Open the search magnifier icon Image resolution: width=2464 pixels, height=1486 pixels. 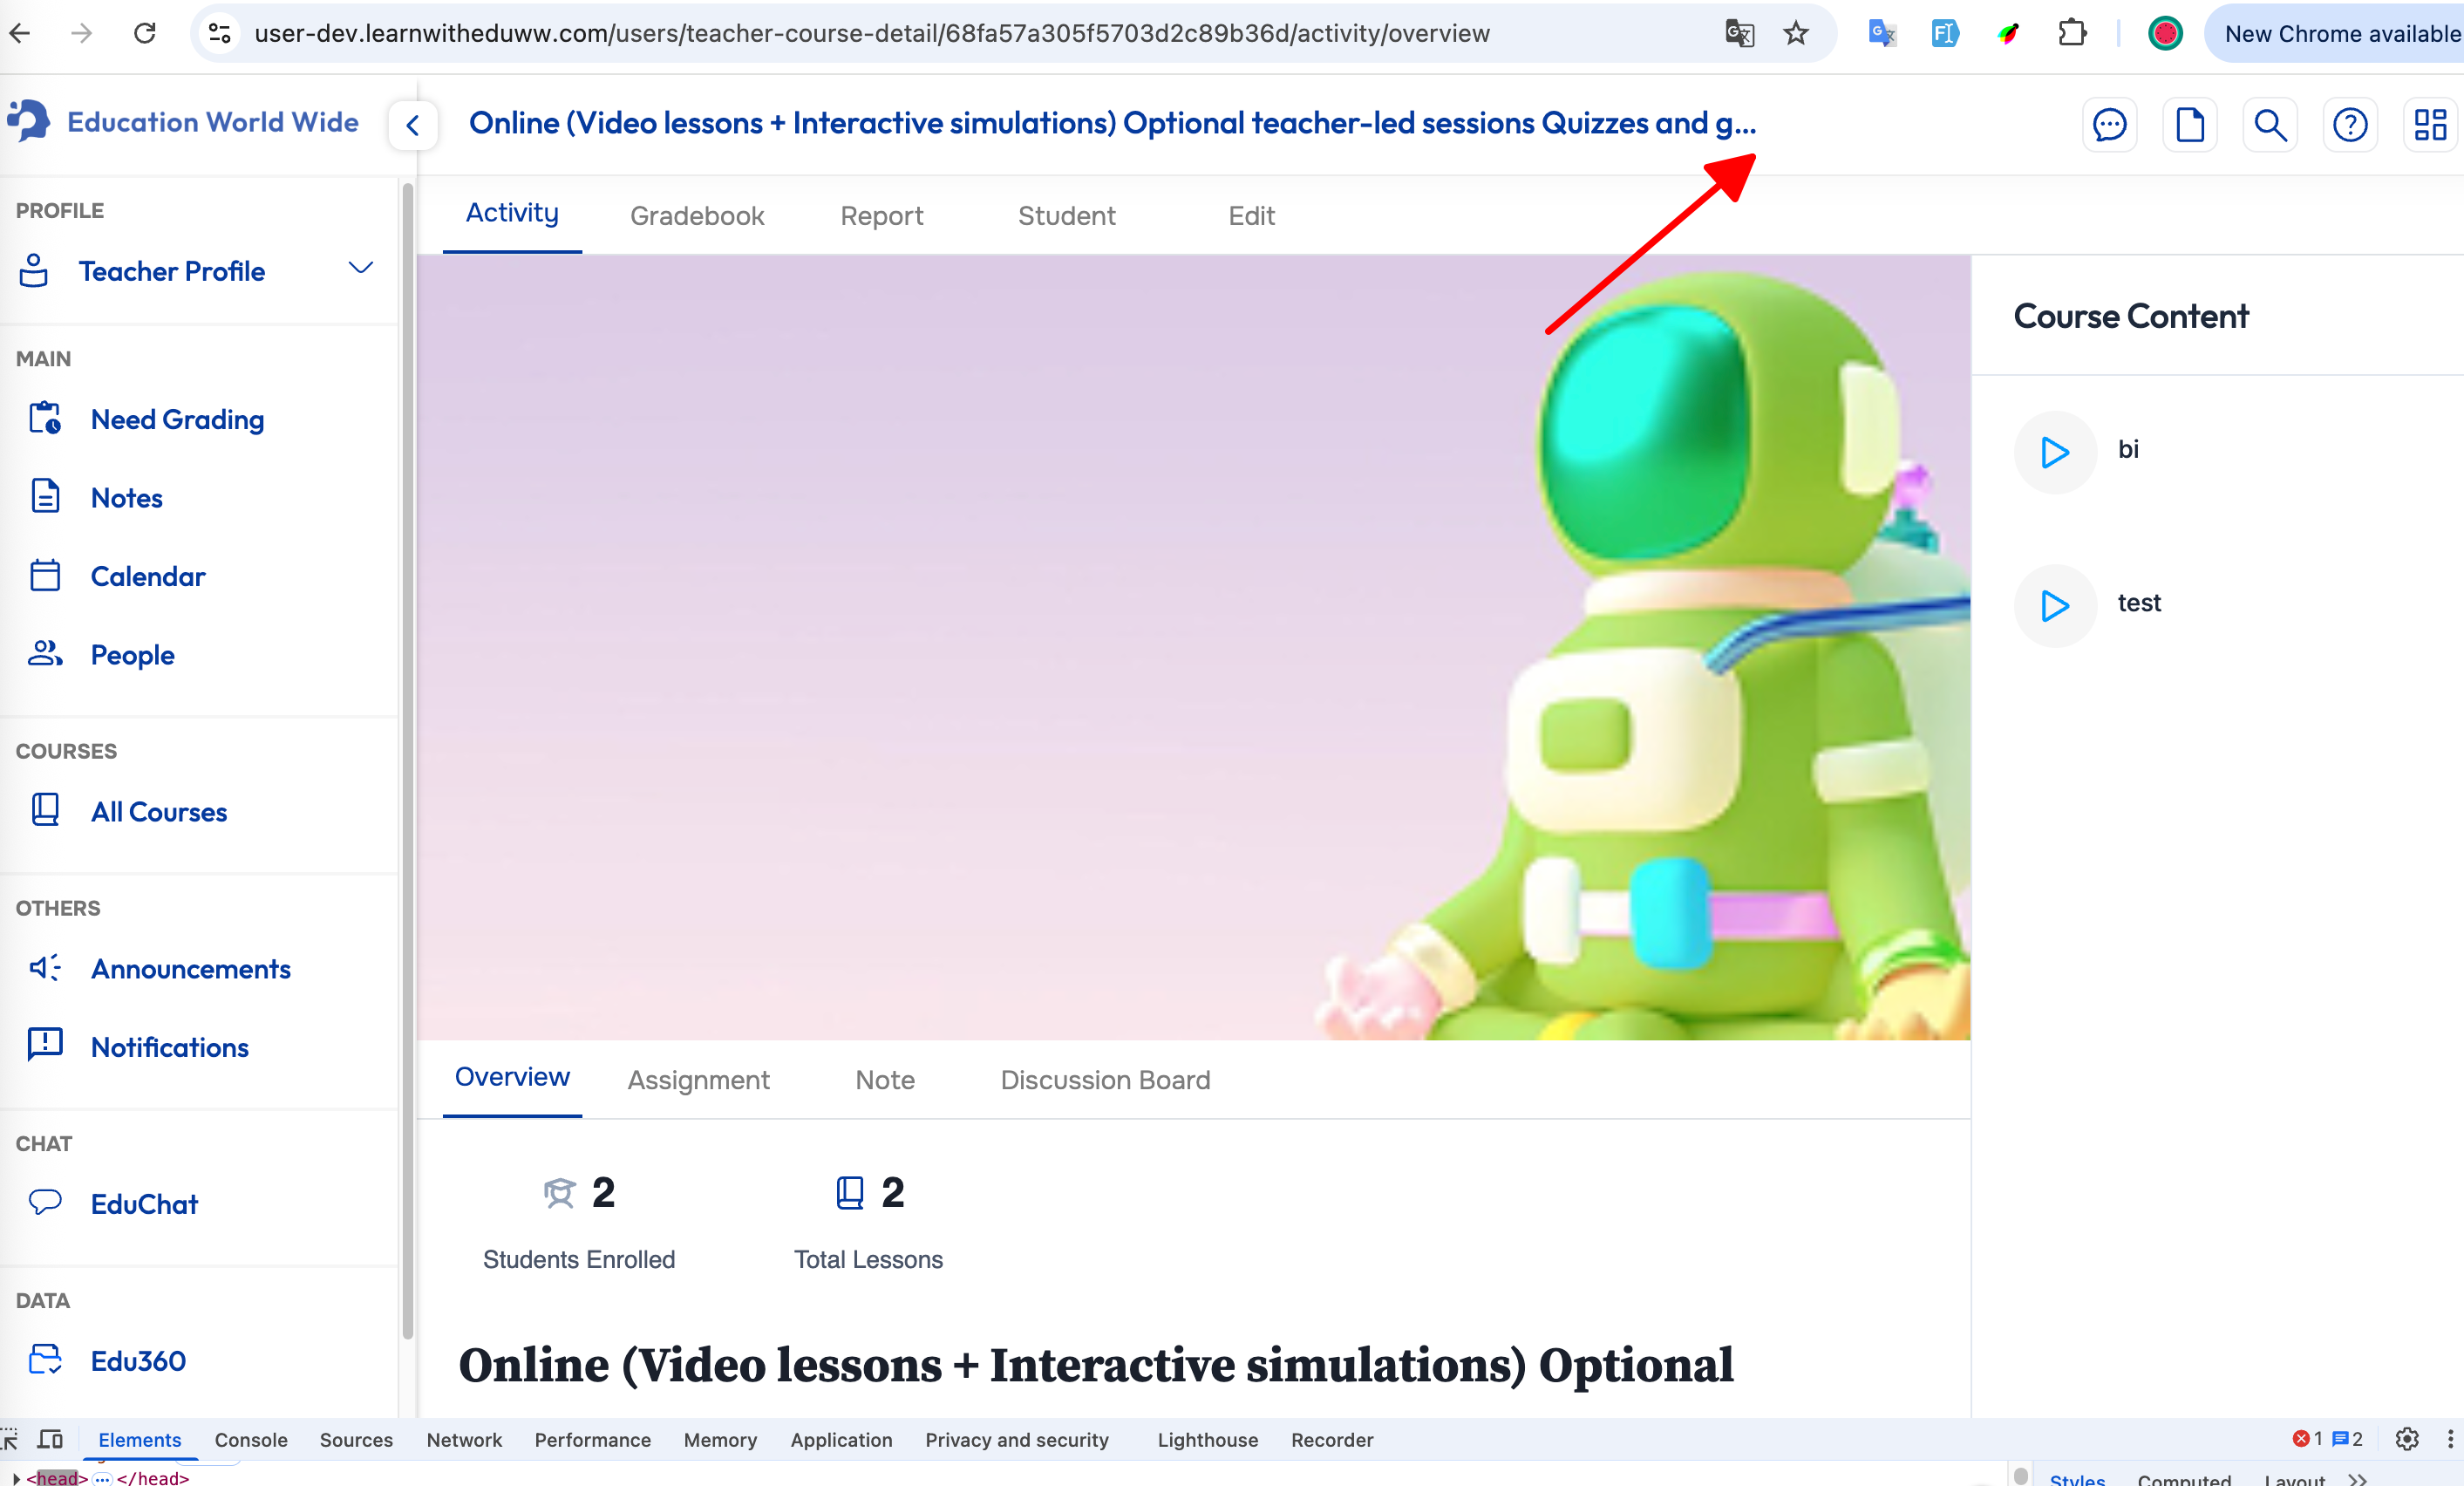pos(2269,125)
